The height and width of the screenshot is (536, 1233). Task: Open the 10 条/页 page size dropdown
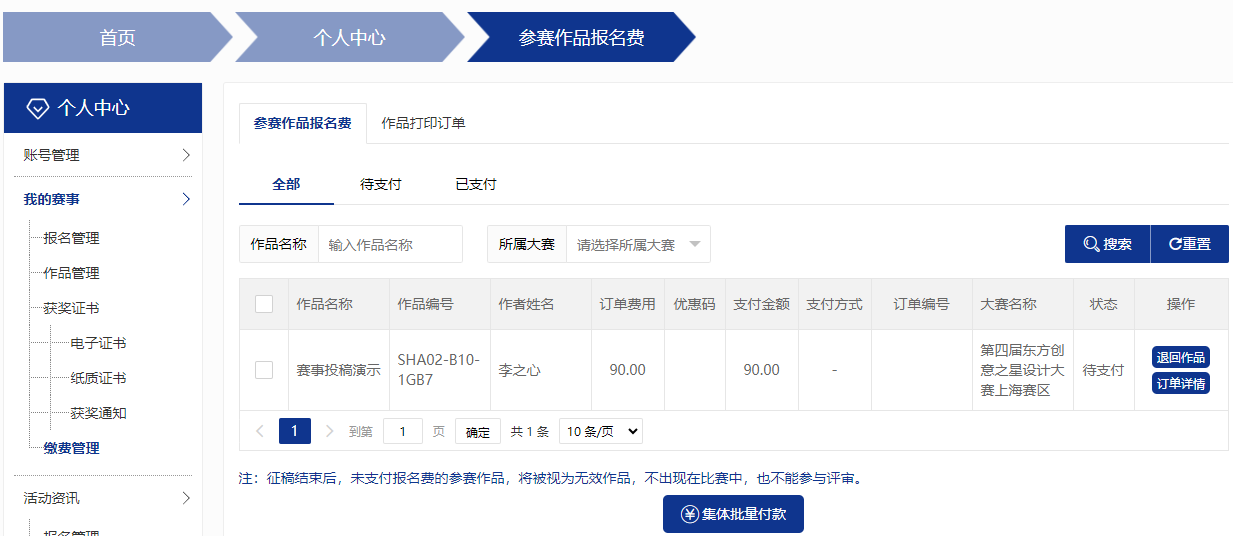tap(600, 431)
